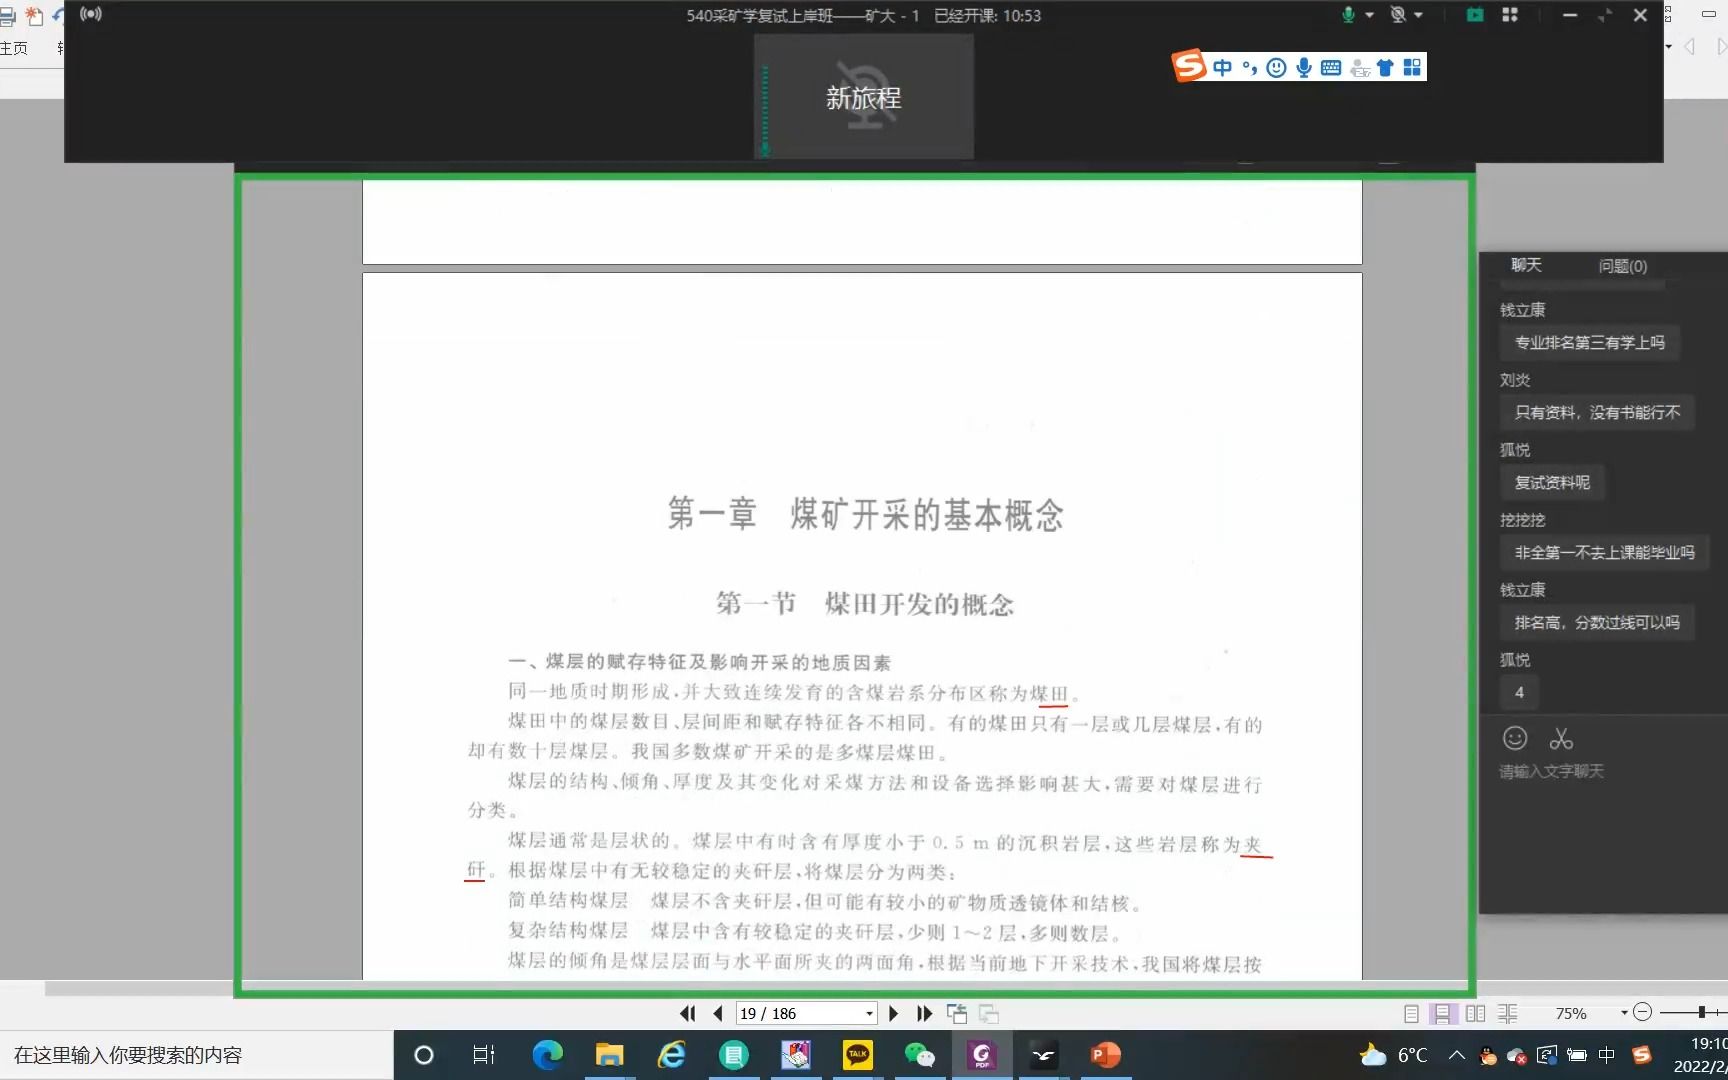Go to previous page in PDF viewer
The height and width of the screenshot is (1080, 1728).
tap(717, 1013)
